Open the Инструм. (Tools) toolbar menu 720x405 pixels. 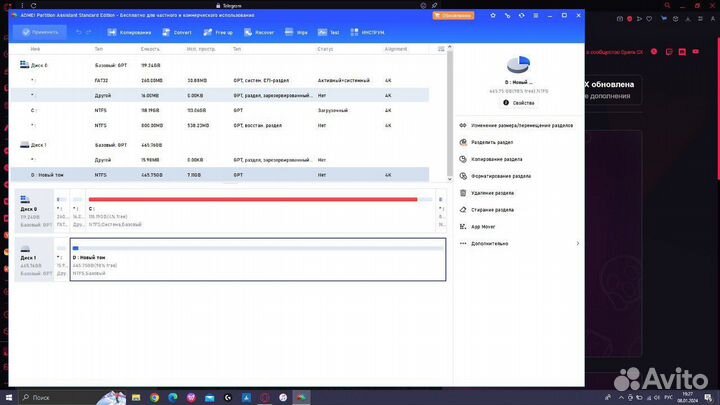point(367,32)
